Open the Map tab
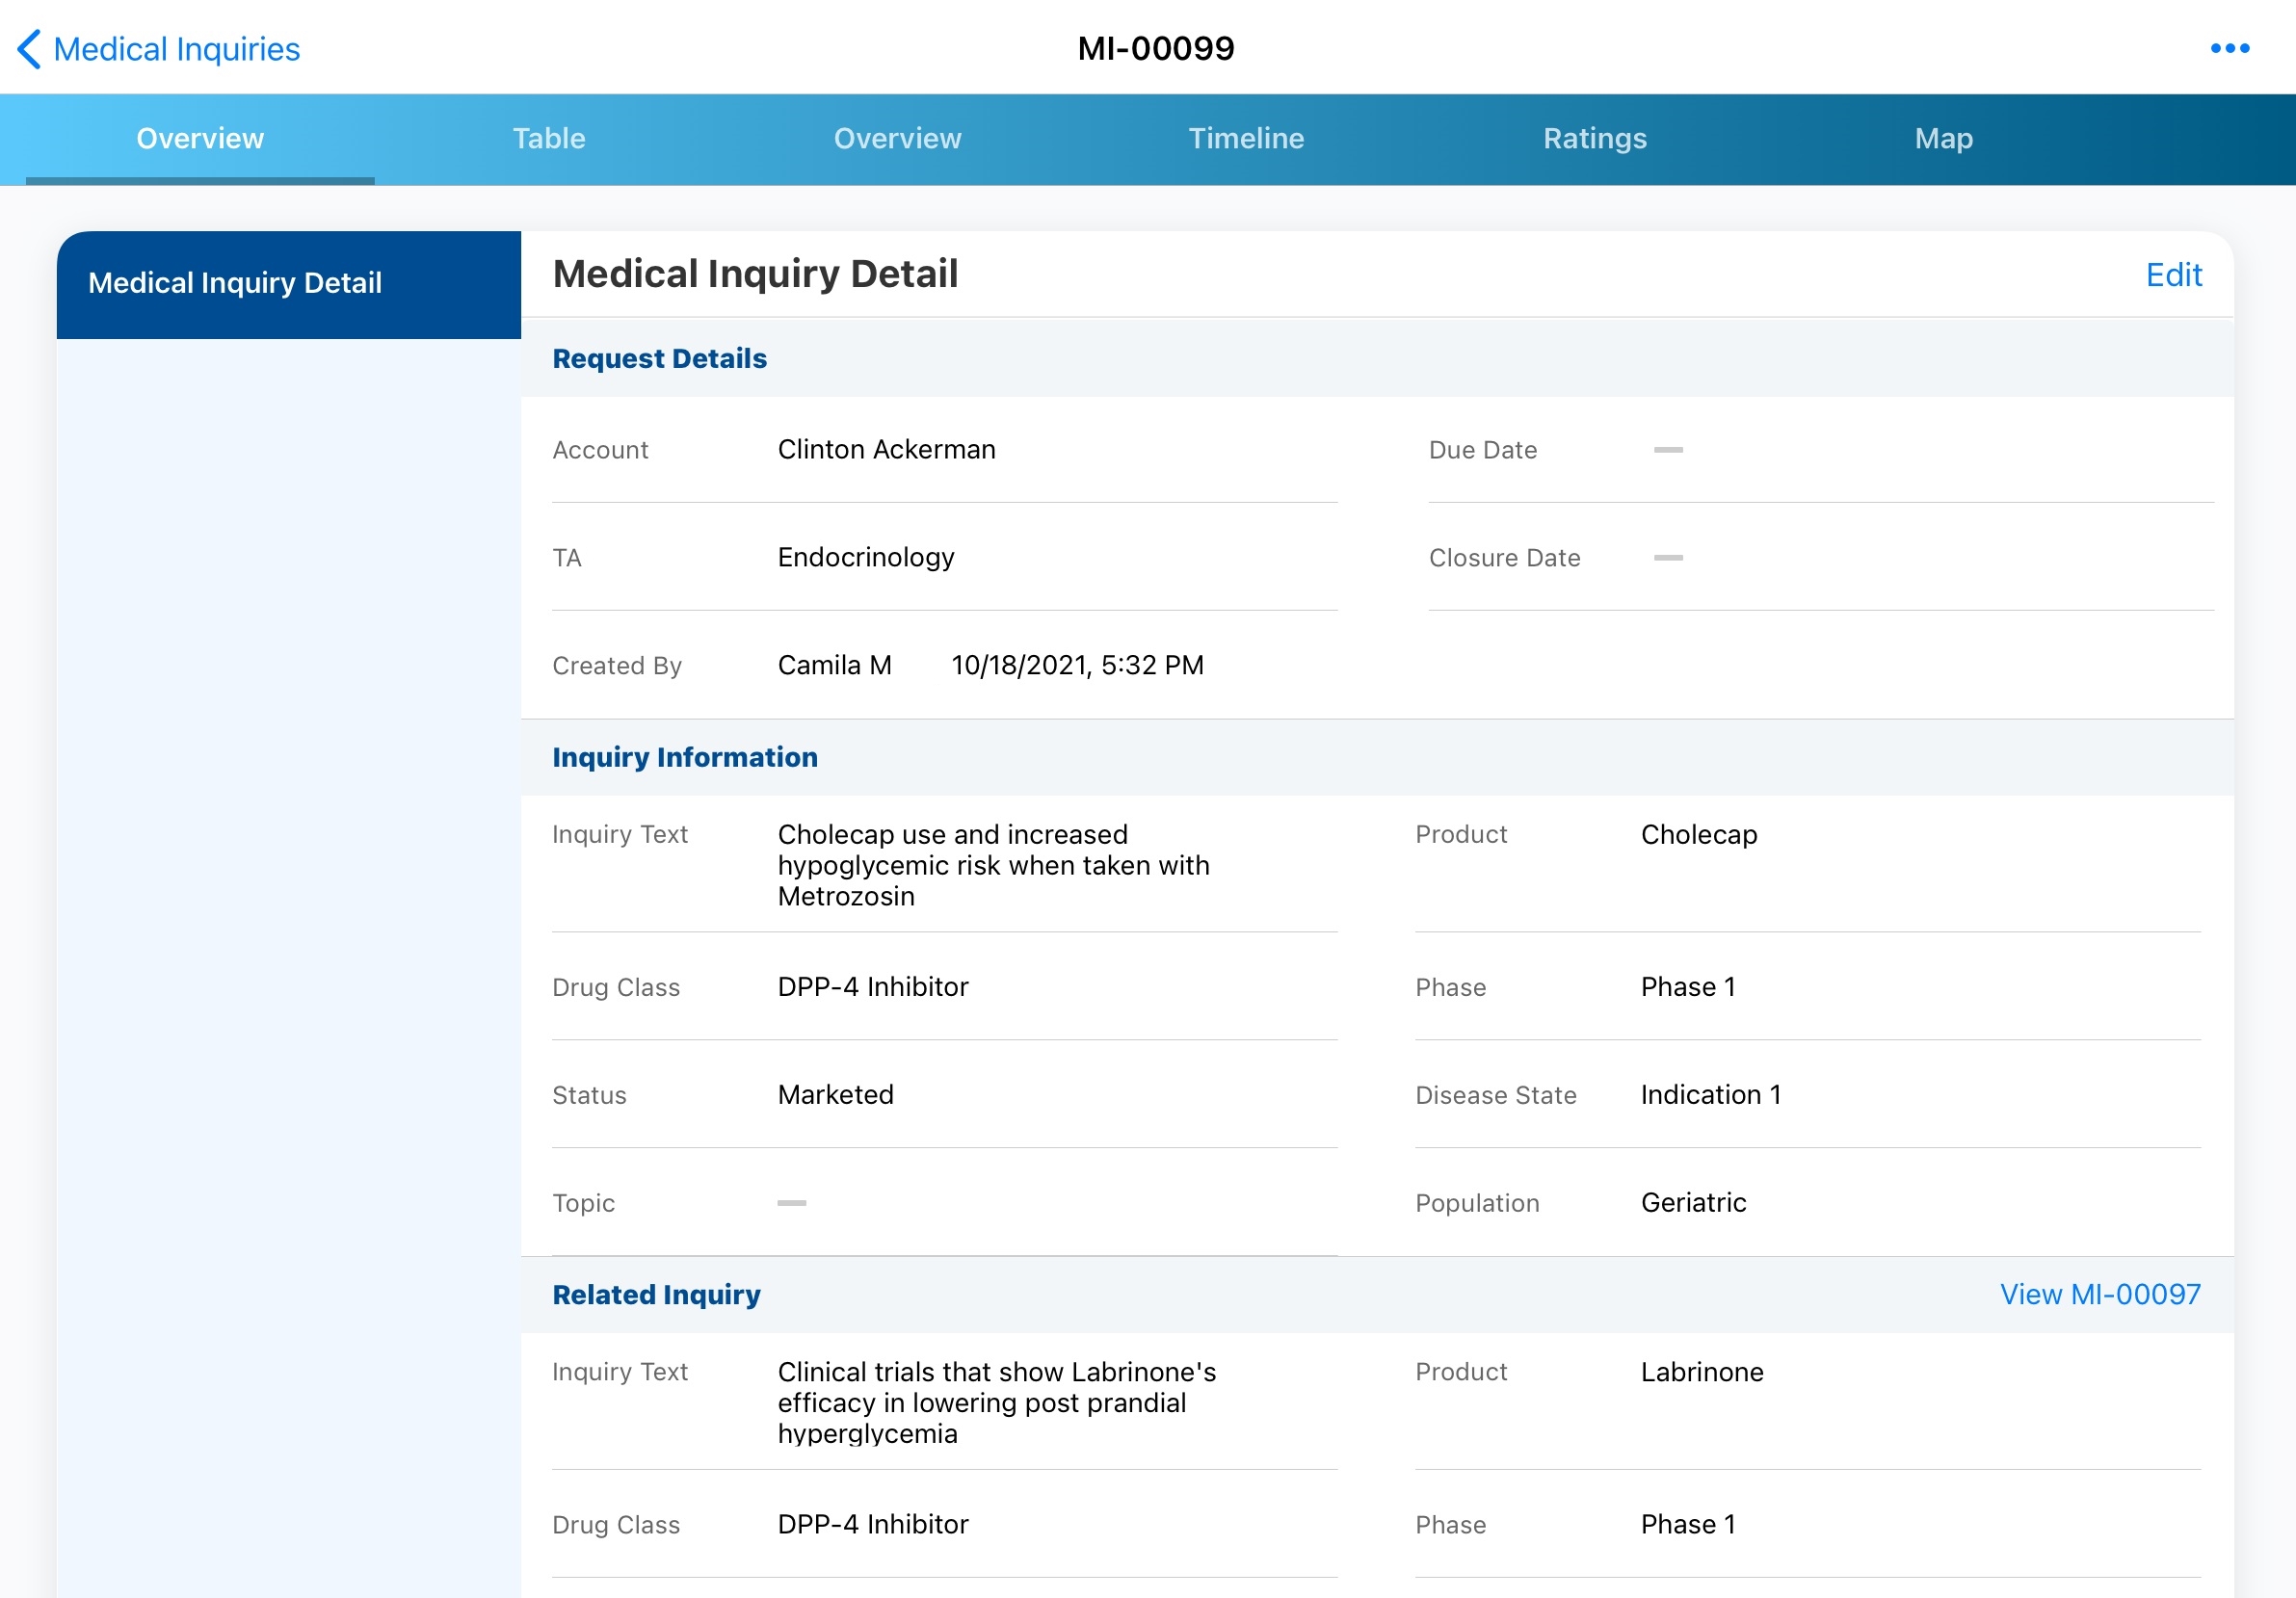Image resolution: width=2296 pixels, height=1598 pixels. click(x=1943, y=138)
